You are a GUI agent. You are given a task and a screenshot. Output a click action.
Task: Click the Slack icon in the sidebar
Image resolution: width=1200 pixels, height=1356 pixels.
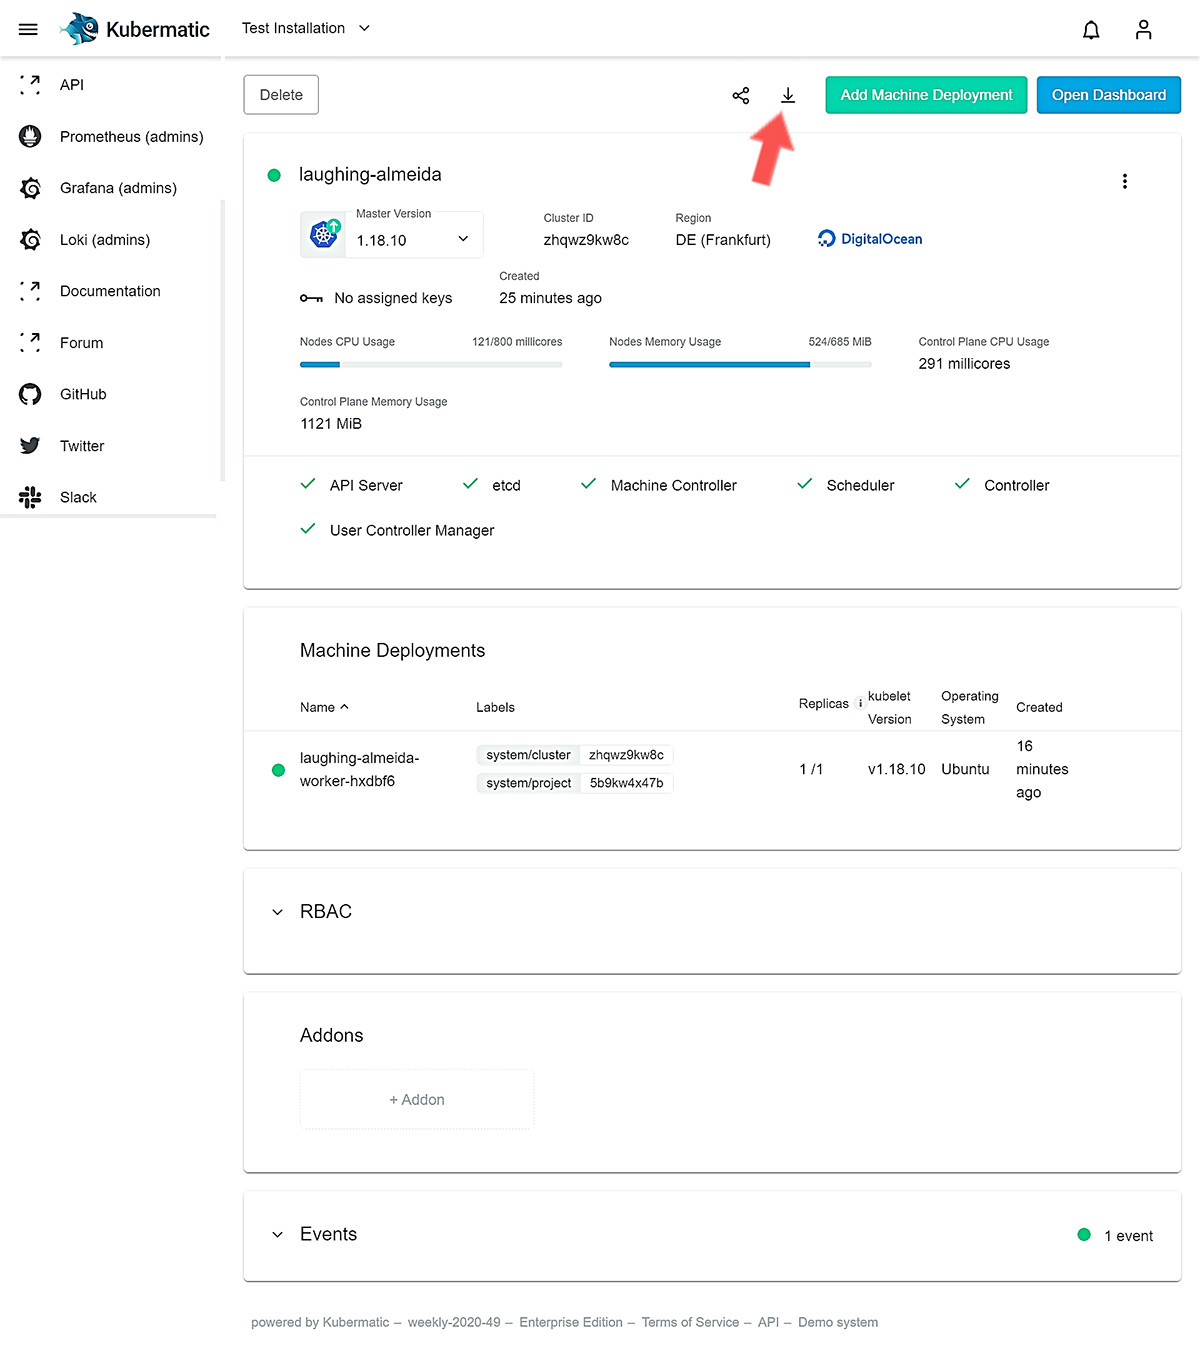pyautogui.click(x=30, y=496)
